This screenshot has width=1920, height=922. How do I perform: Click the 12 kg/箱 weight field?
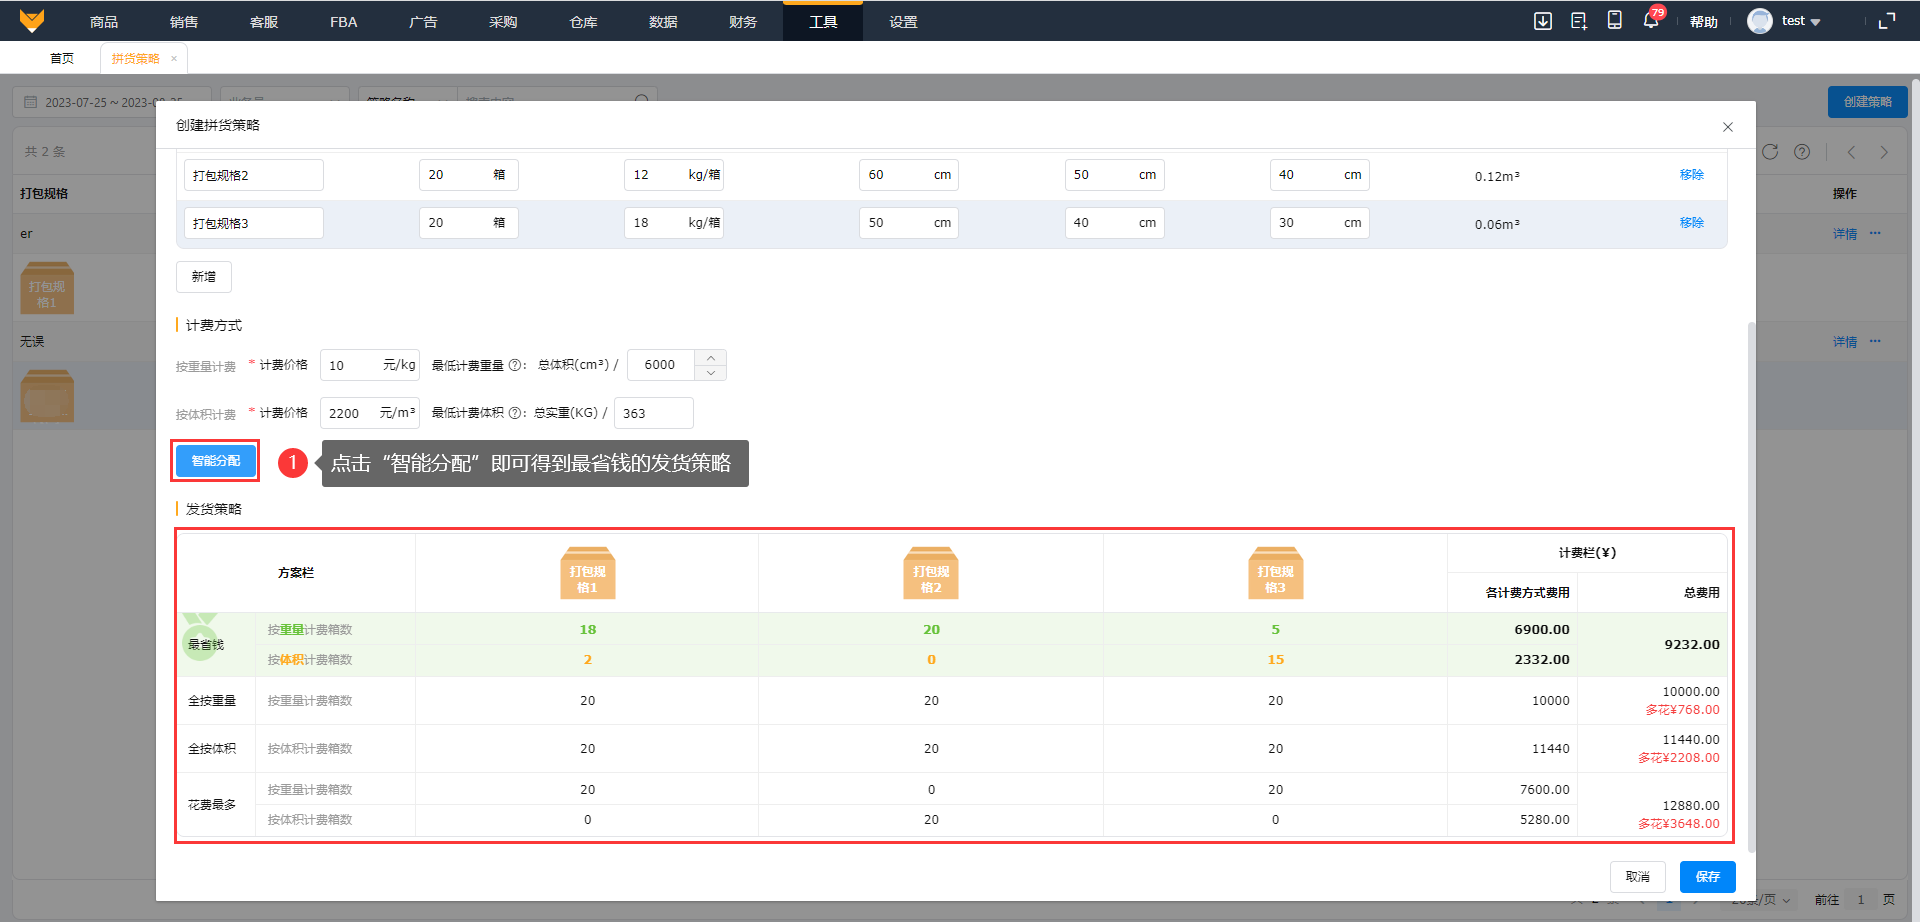674,175
